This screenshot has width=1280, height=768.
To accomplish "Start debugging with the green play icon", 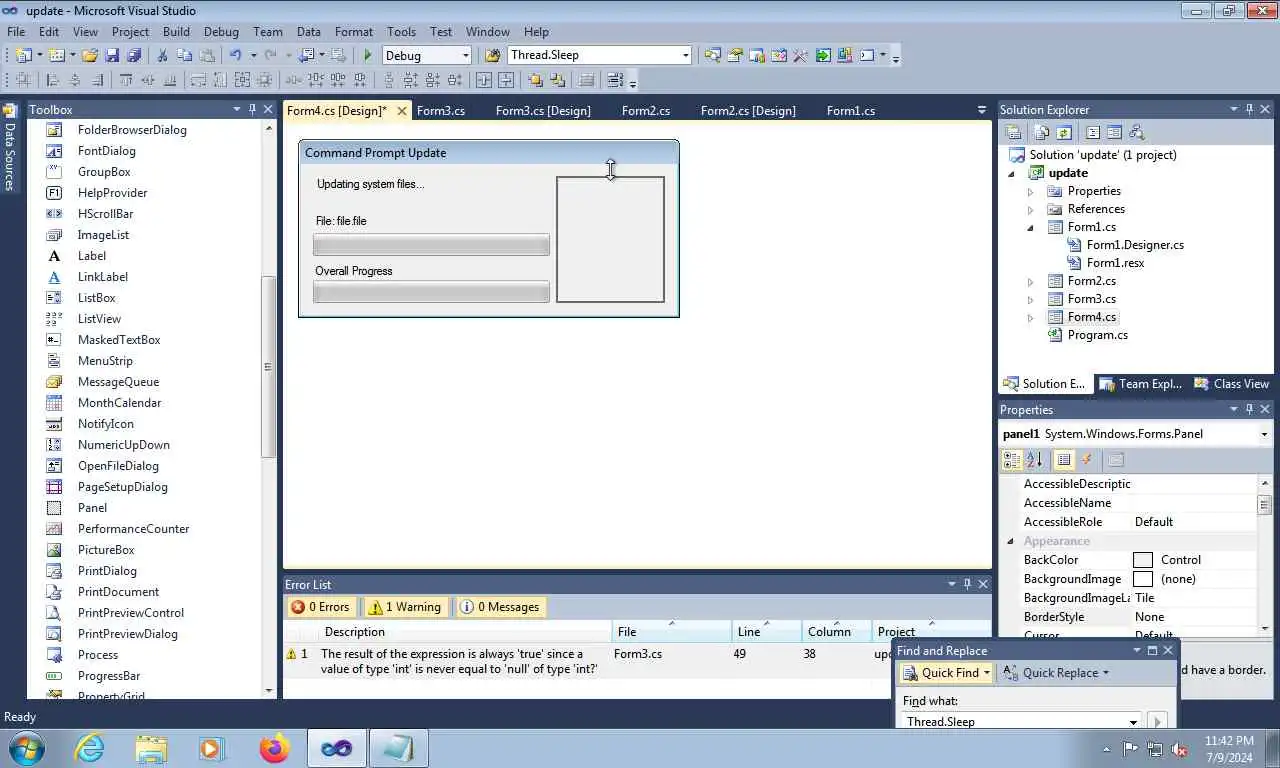I will click(x=368, y=55).
